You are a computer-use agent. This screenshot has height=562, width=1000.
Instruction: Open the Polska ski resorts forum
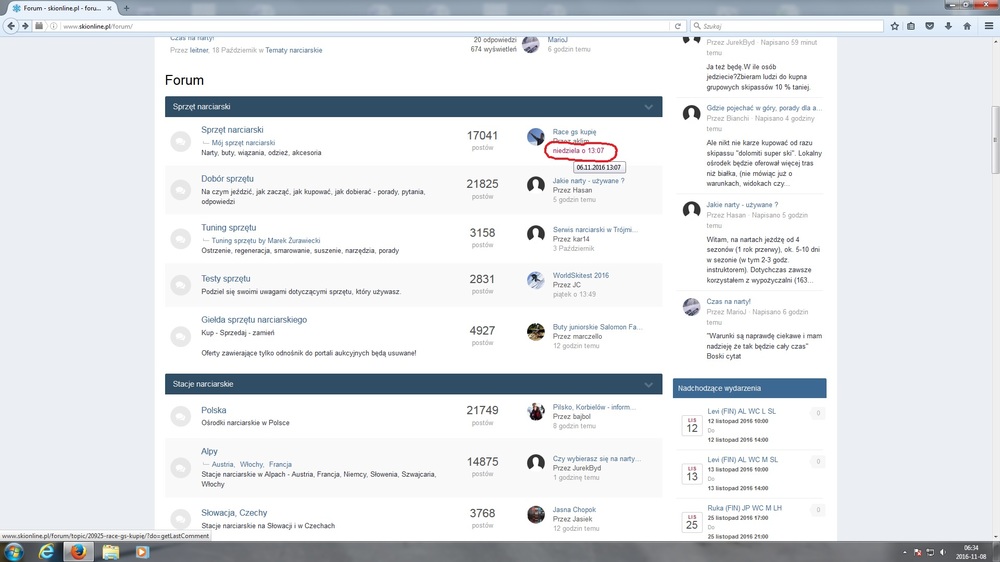coord(214,410)
